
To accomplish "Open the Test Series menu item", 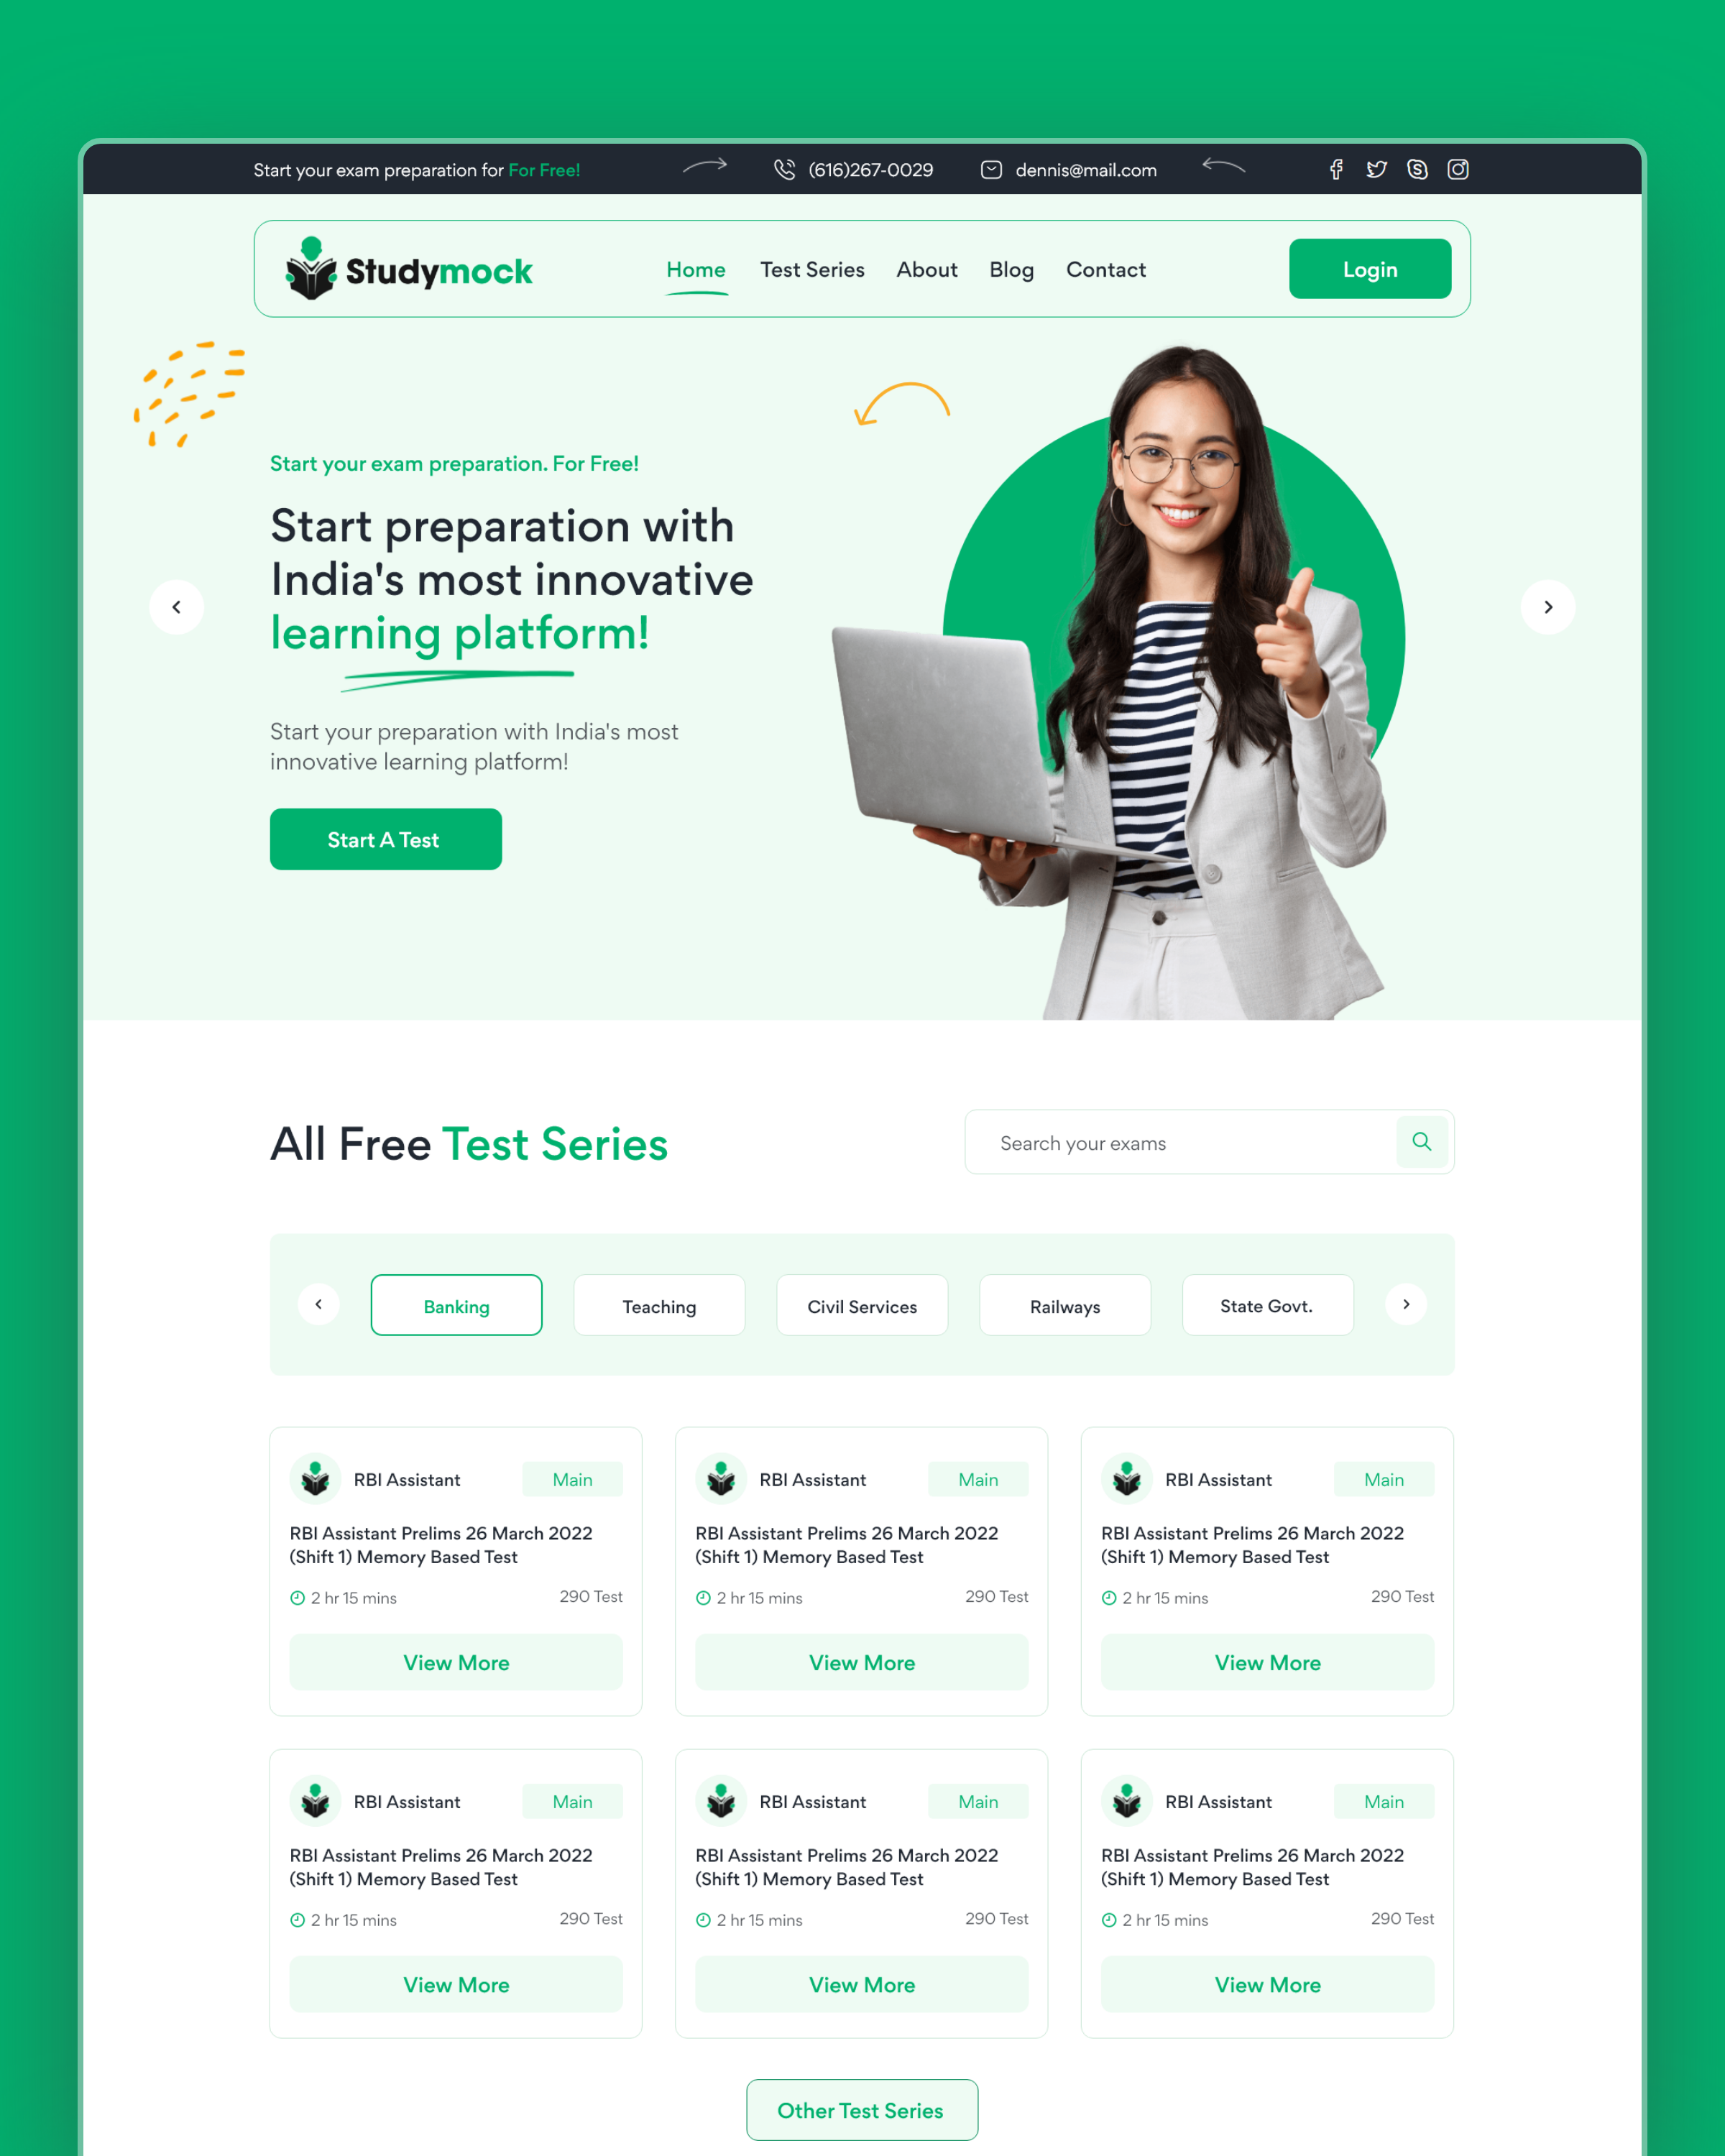I will (x=811, y=269).
